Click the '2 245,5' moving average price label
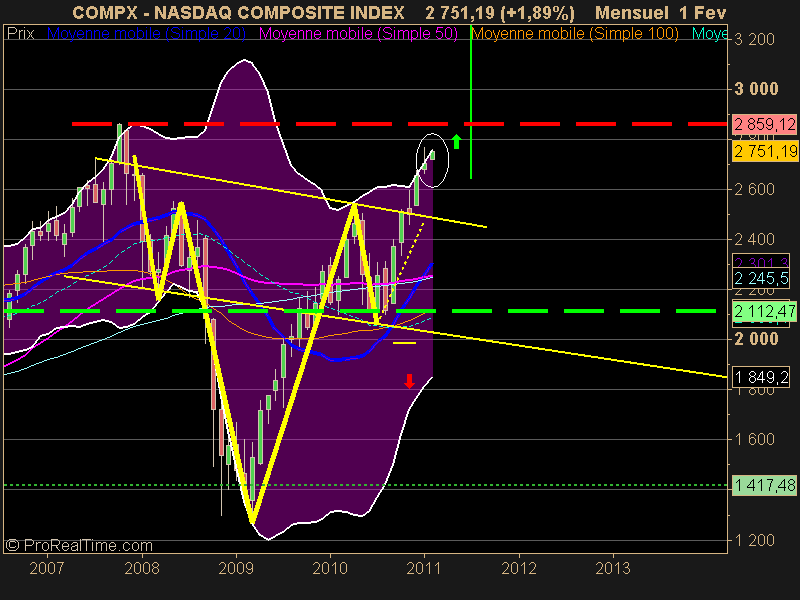The image size is (800, 600). click(x=761, y=279)
